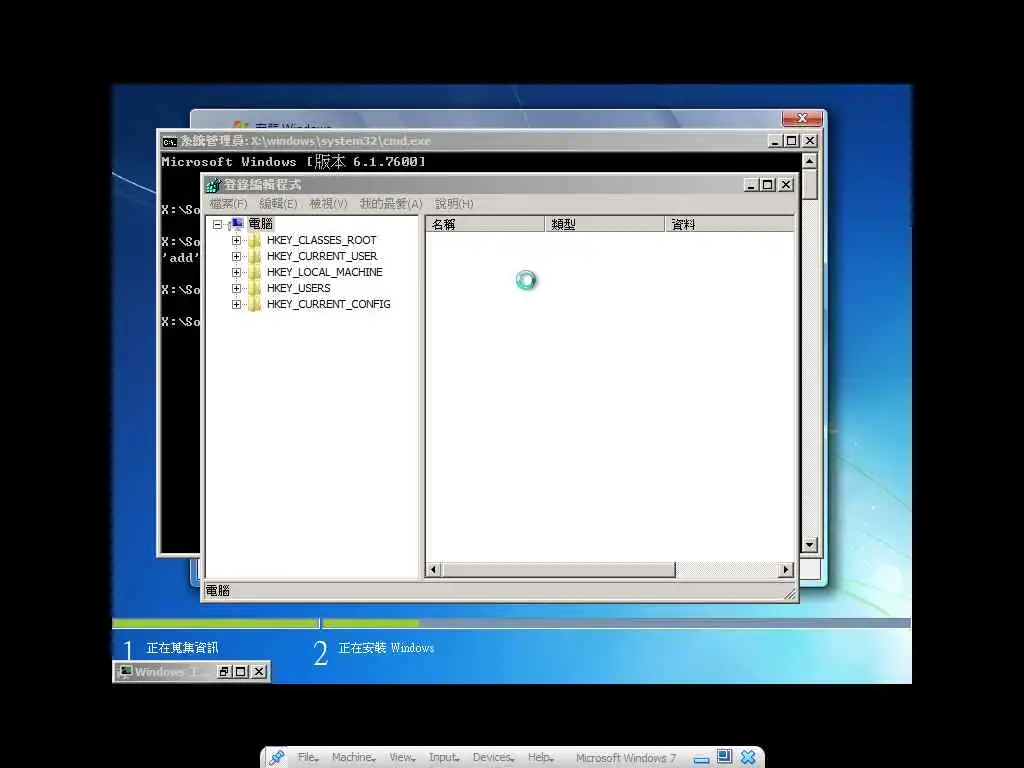Click the HKEY_LOCAL_MACHINE folder icon
The image size is (1024, 768).
point(255,272)
